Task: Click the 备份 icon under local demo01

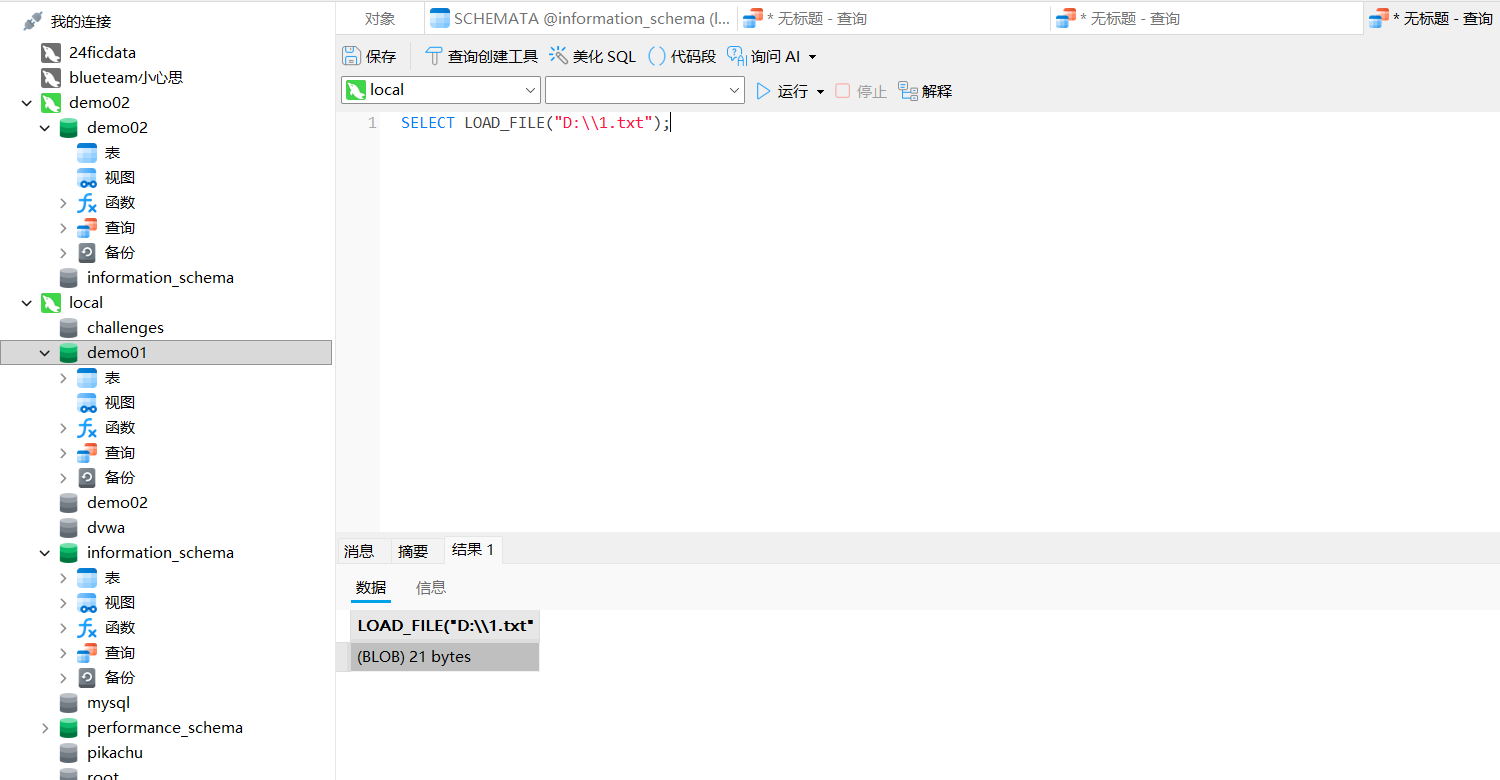Action: 87,477
